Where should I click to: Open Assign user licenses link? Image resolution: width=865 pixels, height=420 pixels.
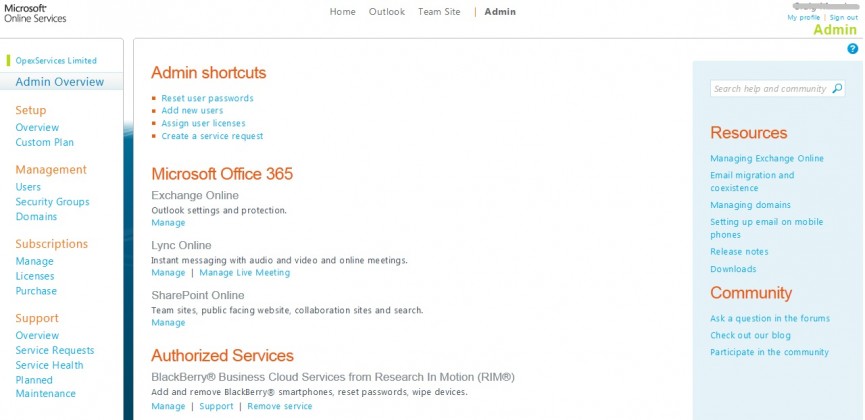click(203, 123)
